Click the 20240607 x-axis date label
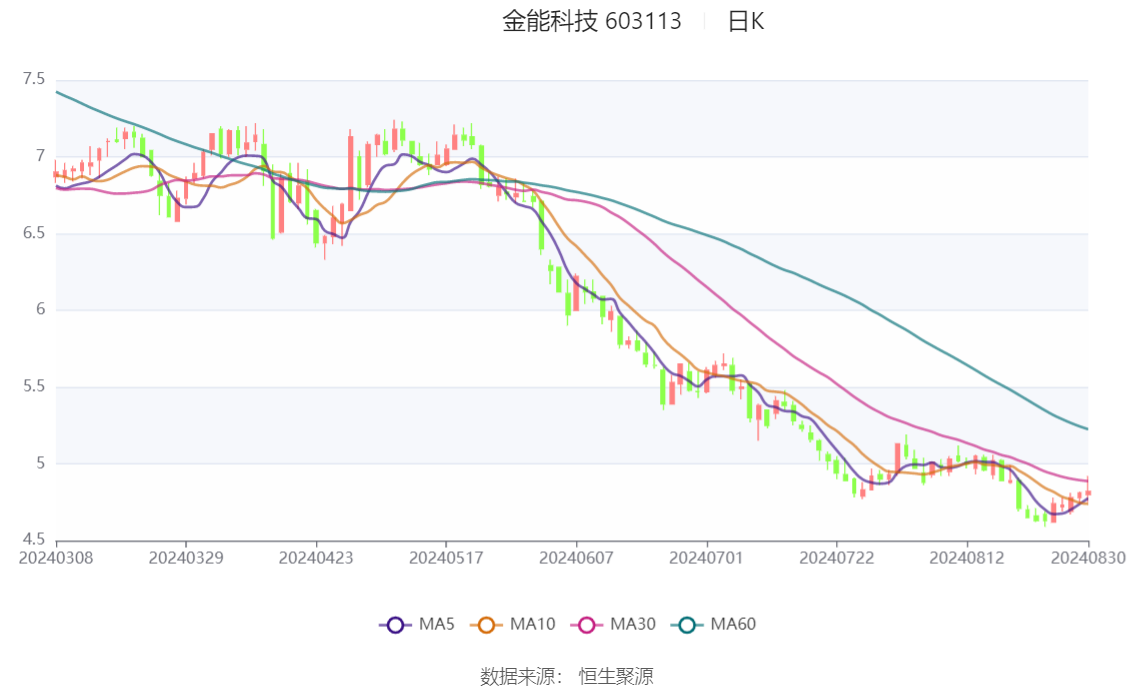 pyautogui.click(x=576, y=557)
